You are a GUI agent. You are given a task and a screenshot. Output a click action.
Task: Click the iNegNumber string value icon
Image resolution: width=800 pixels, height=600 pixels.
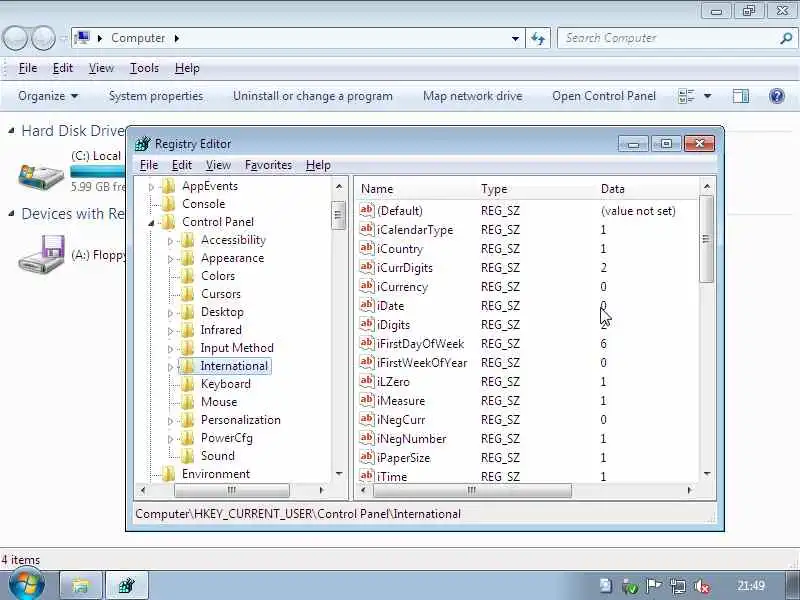click(x=366, y=438)
